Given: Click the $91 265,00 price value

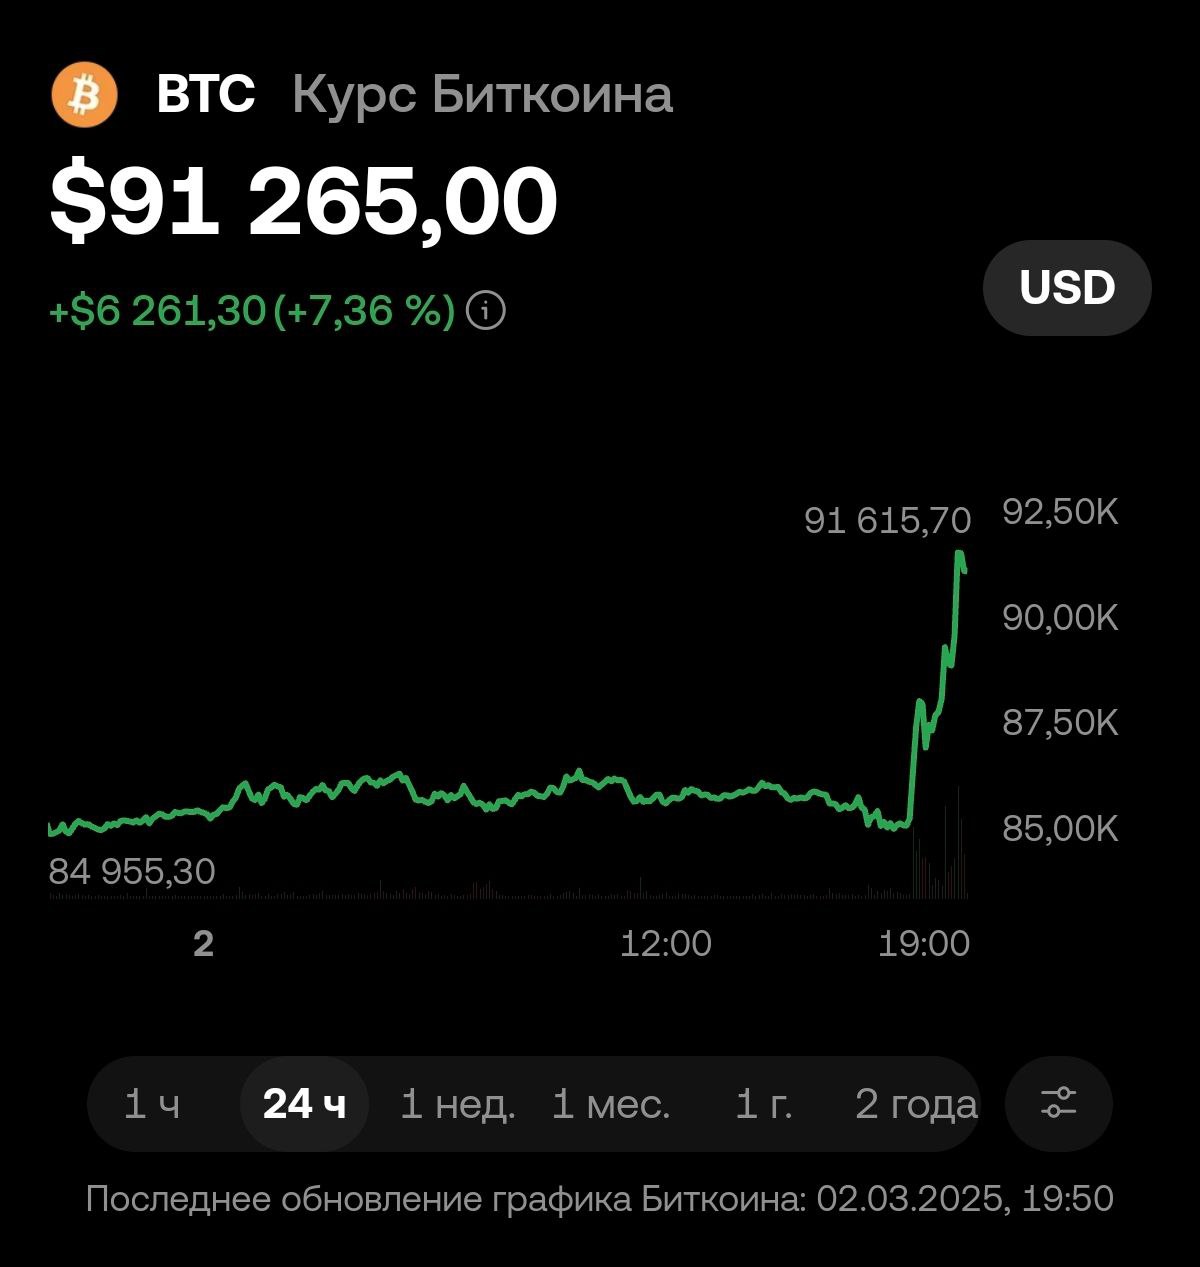Looking at the screenshot, I should [304, 202].
